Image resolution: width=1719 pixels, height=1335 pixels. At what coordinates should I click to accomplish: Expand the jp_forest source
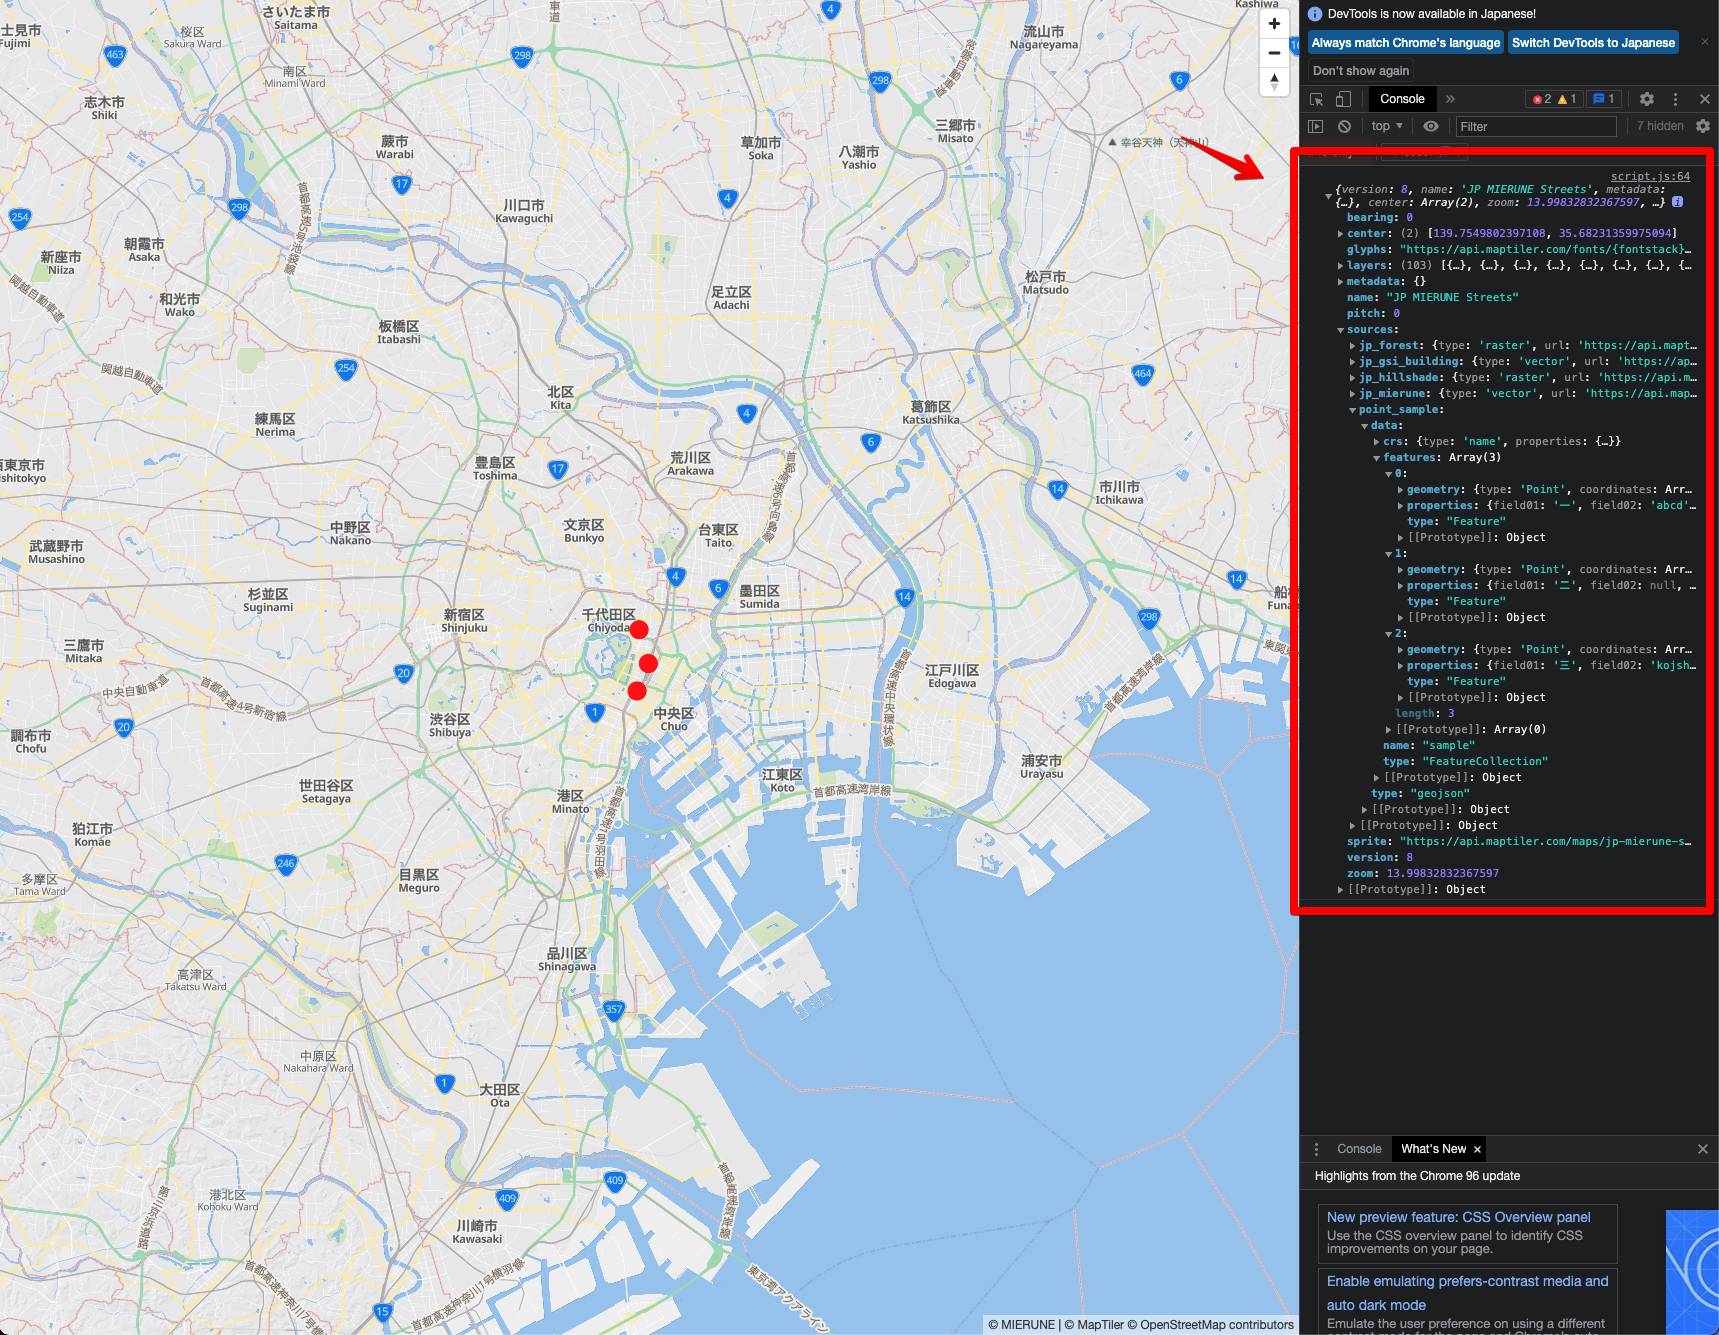pos(1352,346)
